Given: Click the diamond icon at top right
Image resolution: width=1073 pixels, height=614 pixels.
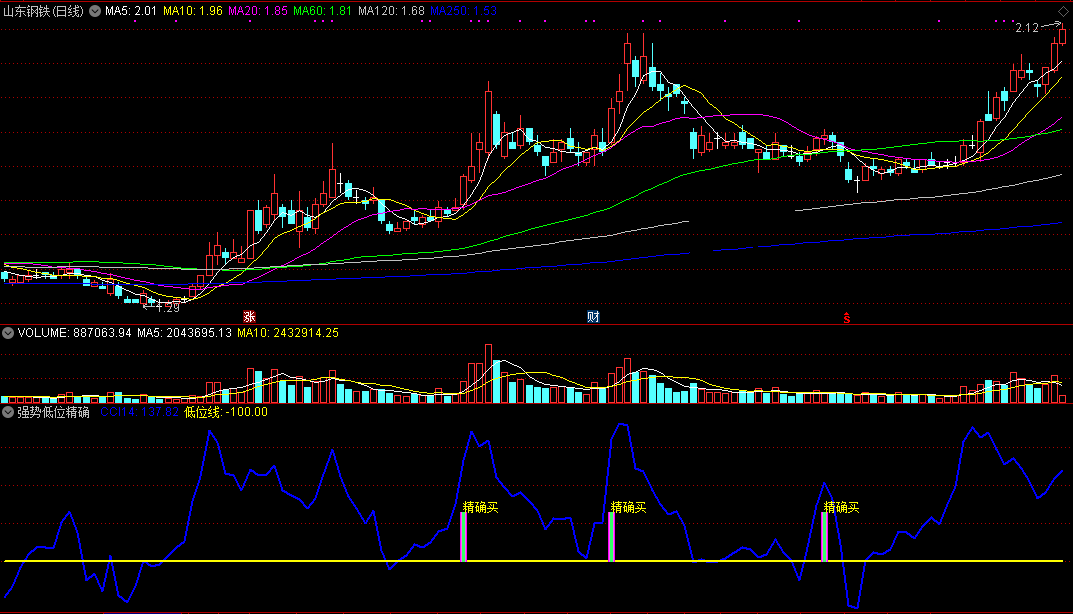Looking at the screenshot, I should coord(1063,12).
